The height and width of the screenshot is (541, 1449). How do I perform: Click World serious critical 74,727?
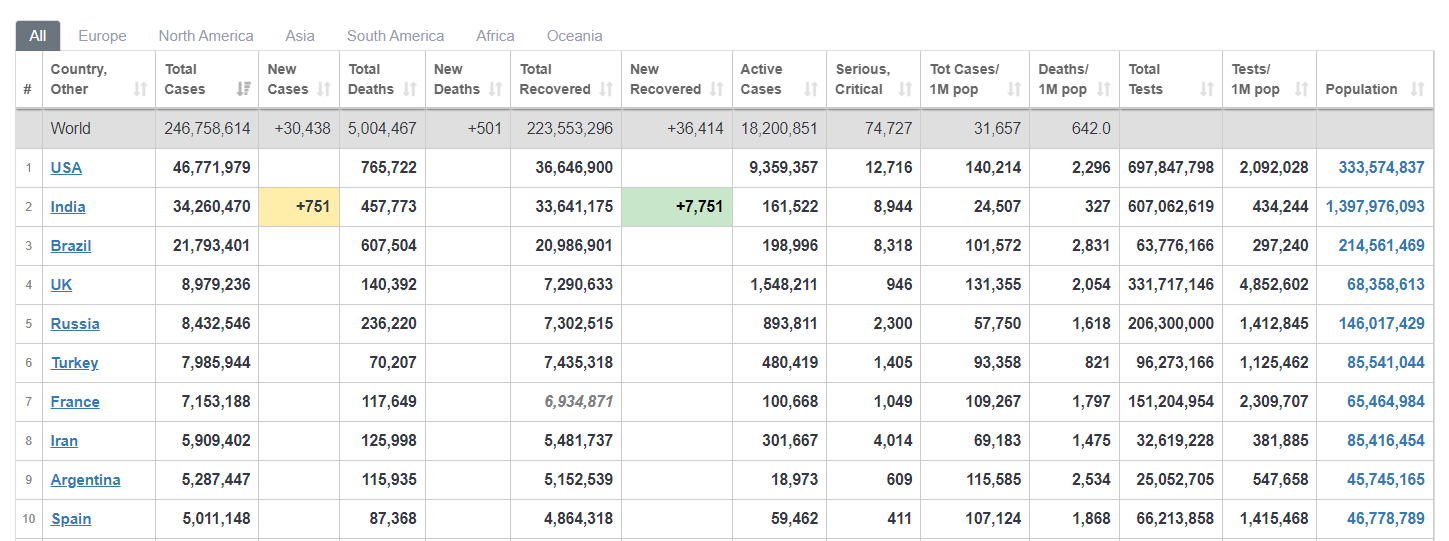[x=890, y=129]
